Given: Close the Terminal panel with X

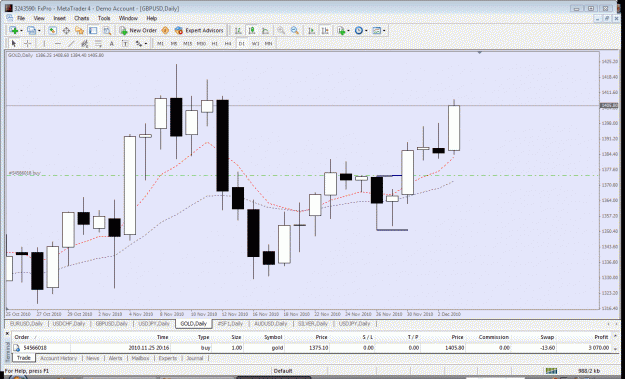Looking at the screenshot, I should [7, 334].
